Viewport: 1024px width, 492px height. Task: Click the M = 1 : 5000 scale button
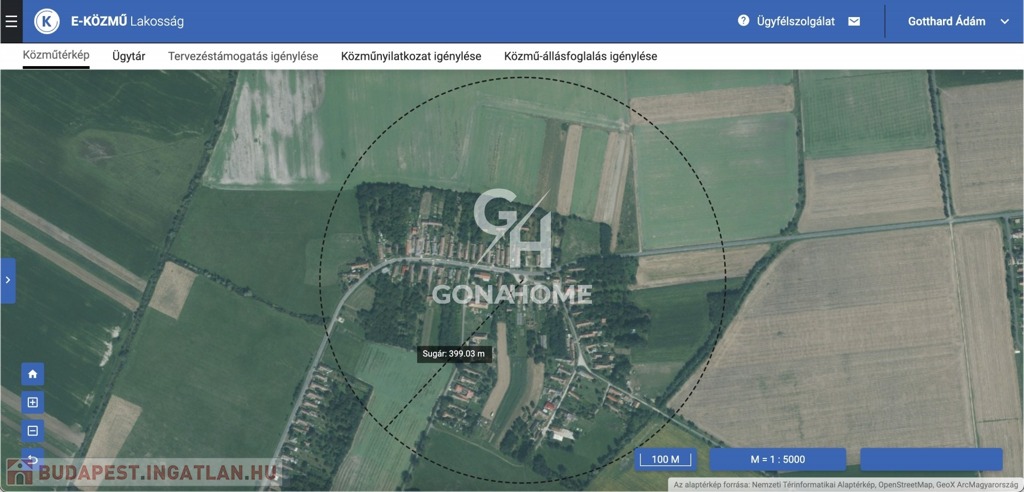(777, 459)
